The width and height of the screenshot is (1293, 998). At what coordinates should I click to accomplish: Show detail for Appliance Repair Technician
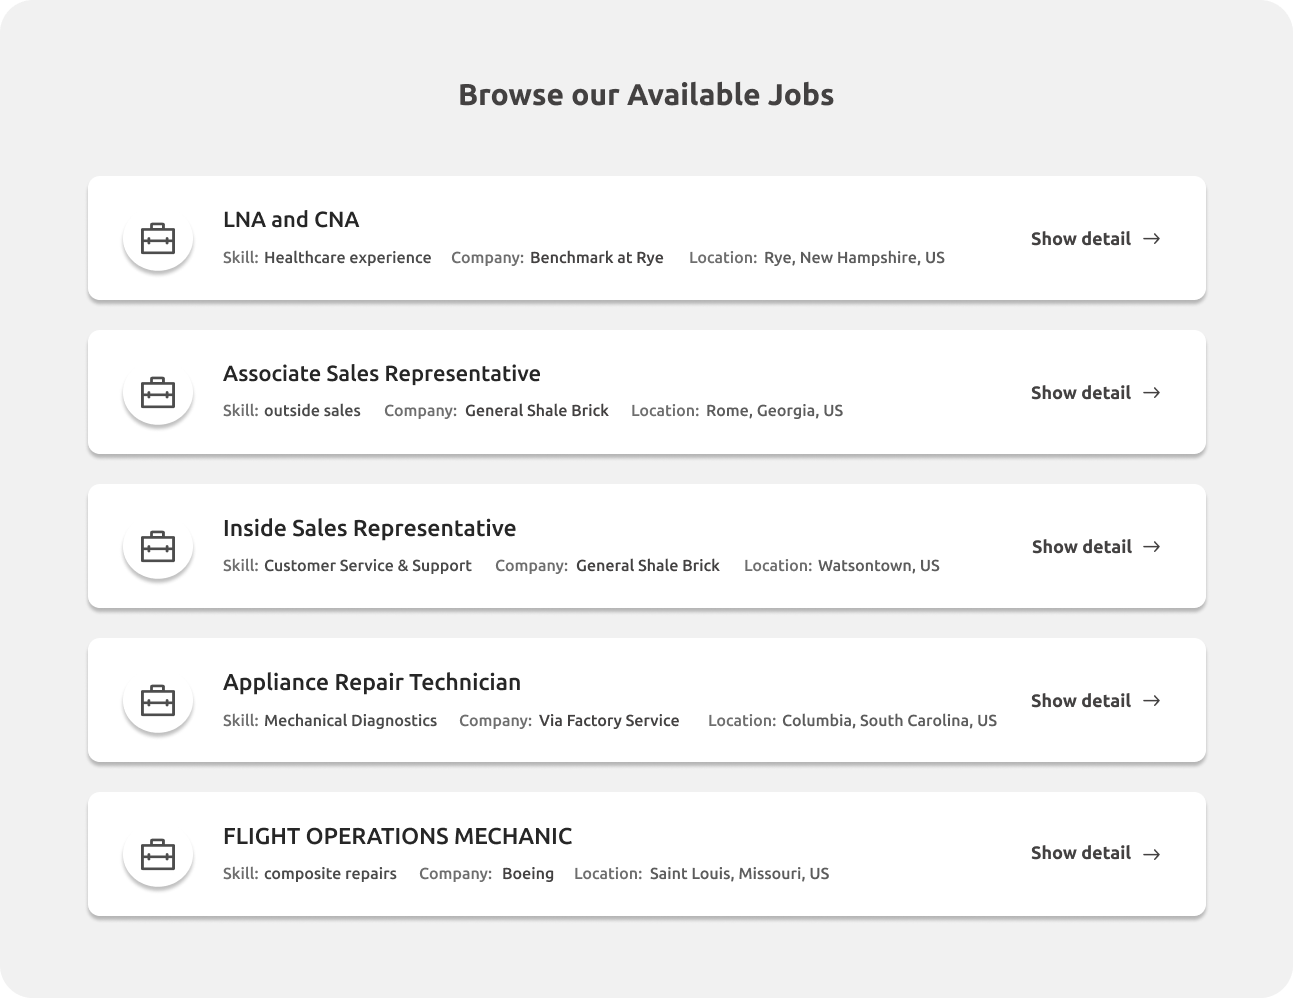1081,700
